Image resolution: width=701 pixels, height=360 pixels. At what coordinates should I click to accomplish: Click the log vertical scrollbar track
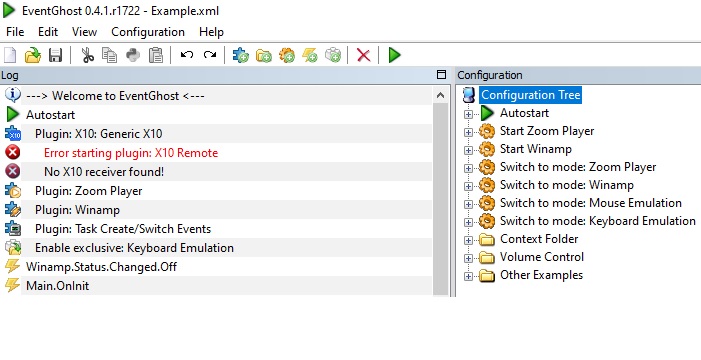[x=440, y=199]
